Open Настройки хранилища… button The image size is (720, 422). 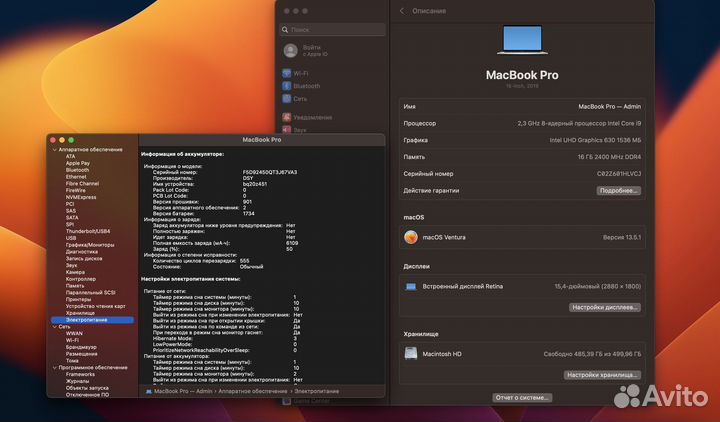(x=602, y=375)
